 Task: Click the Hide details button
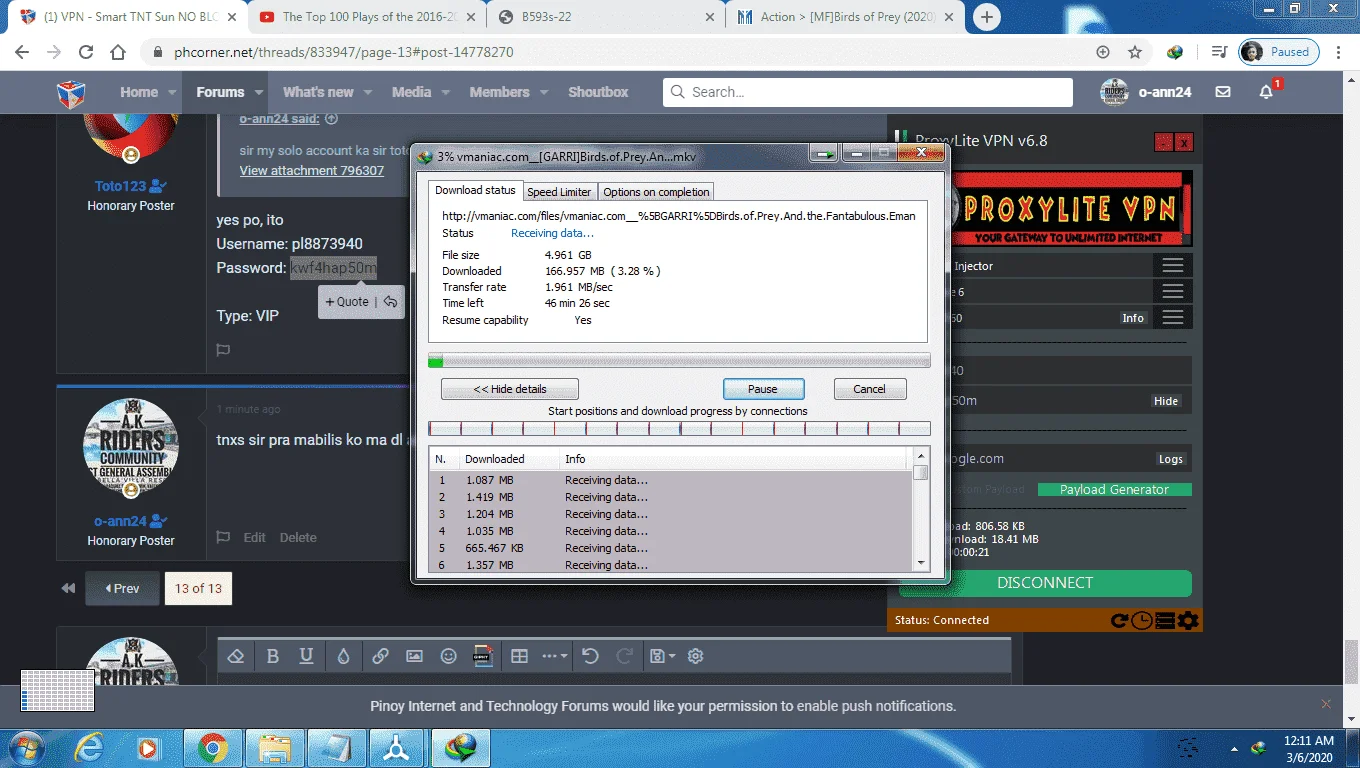point(510,389)
